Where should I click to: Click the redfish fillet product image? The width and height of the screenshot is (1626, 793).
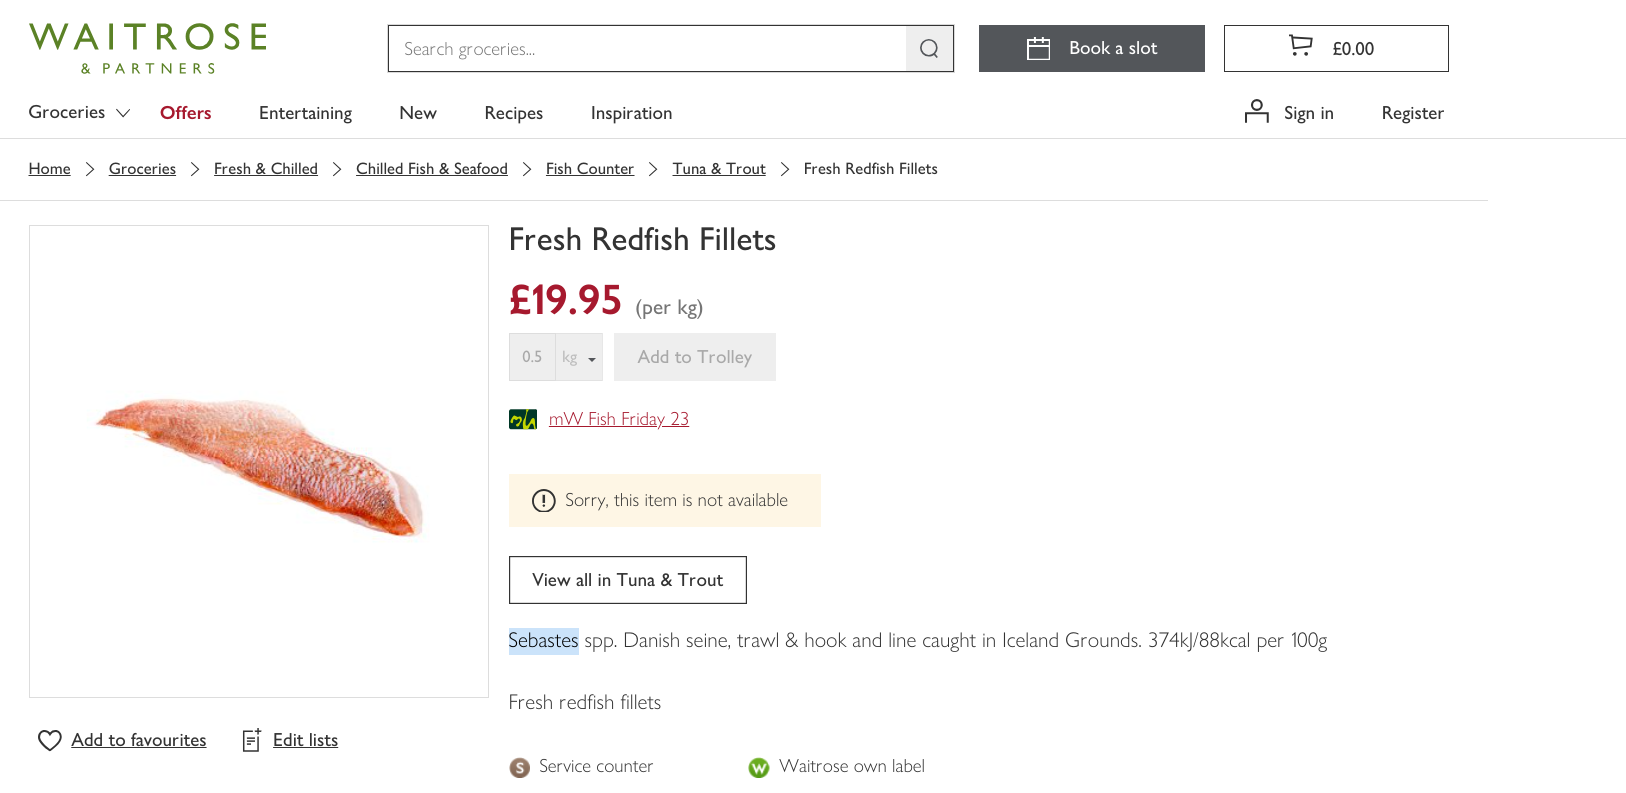coord(259,462)
